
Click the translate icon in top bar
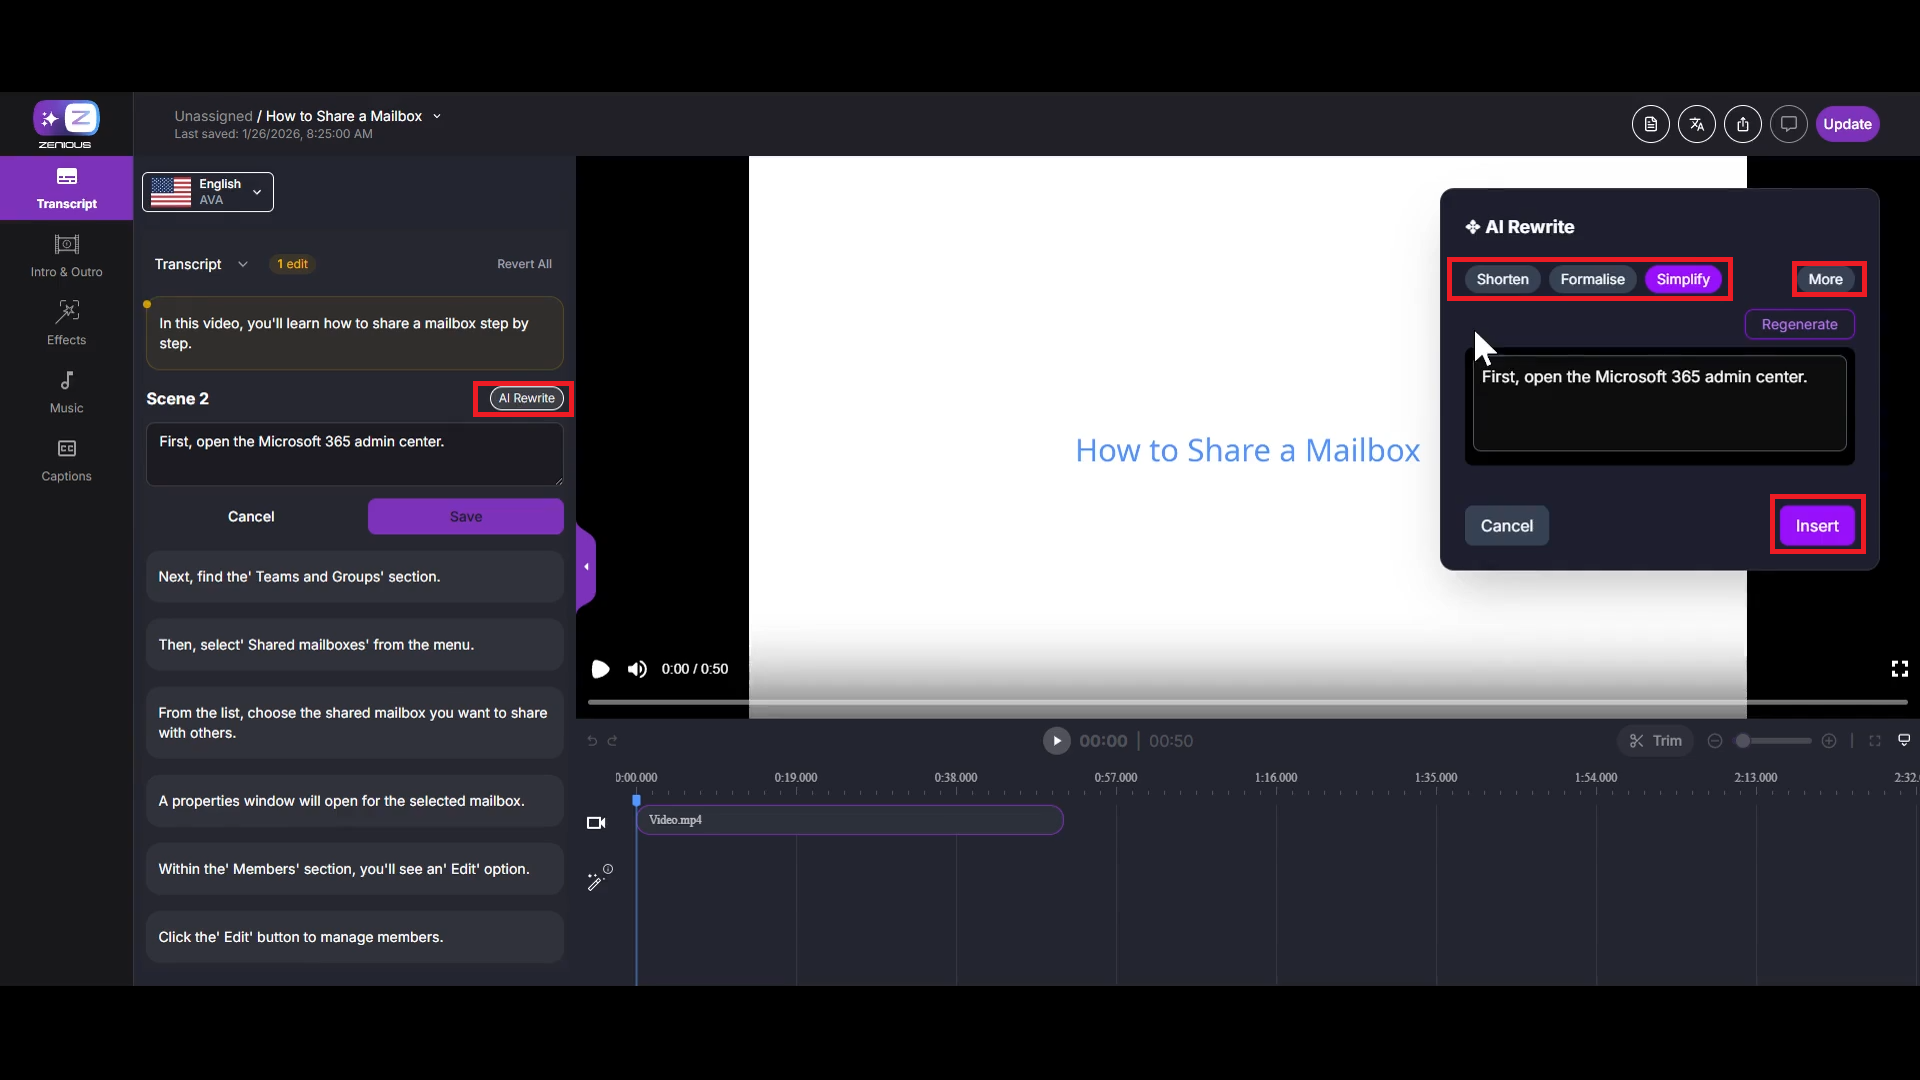(x=1696, y=124)
